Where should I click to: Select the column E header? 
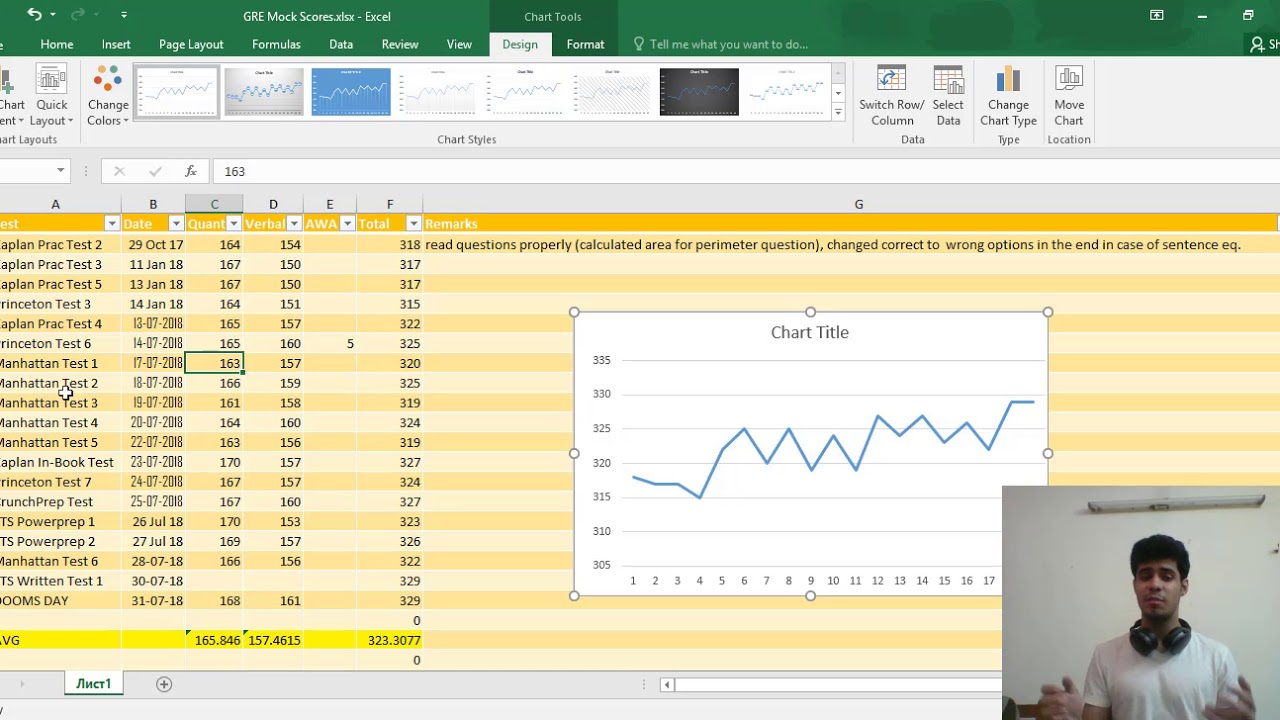[329, 204]
